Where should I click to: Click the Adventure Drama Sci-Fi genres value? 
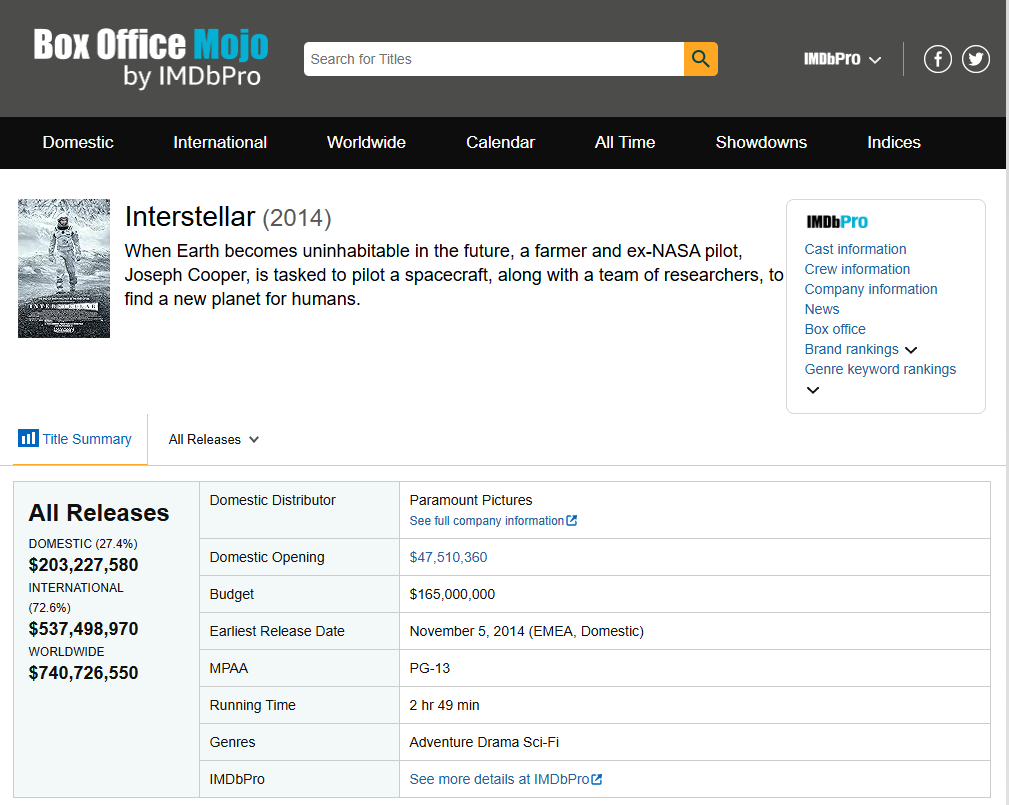point(485,742)
